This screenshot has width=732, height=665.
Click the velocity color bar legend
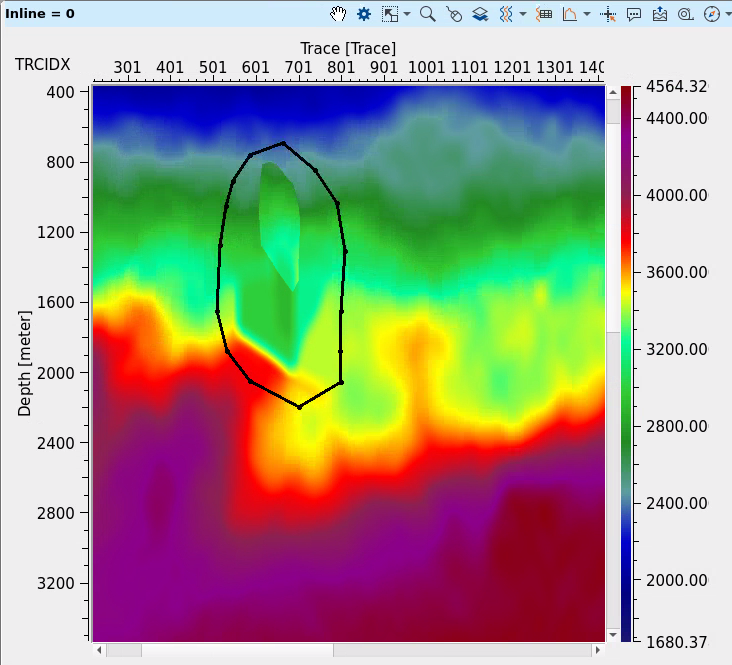626,362
